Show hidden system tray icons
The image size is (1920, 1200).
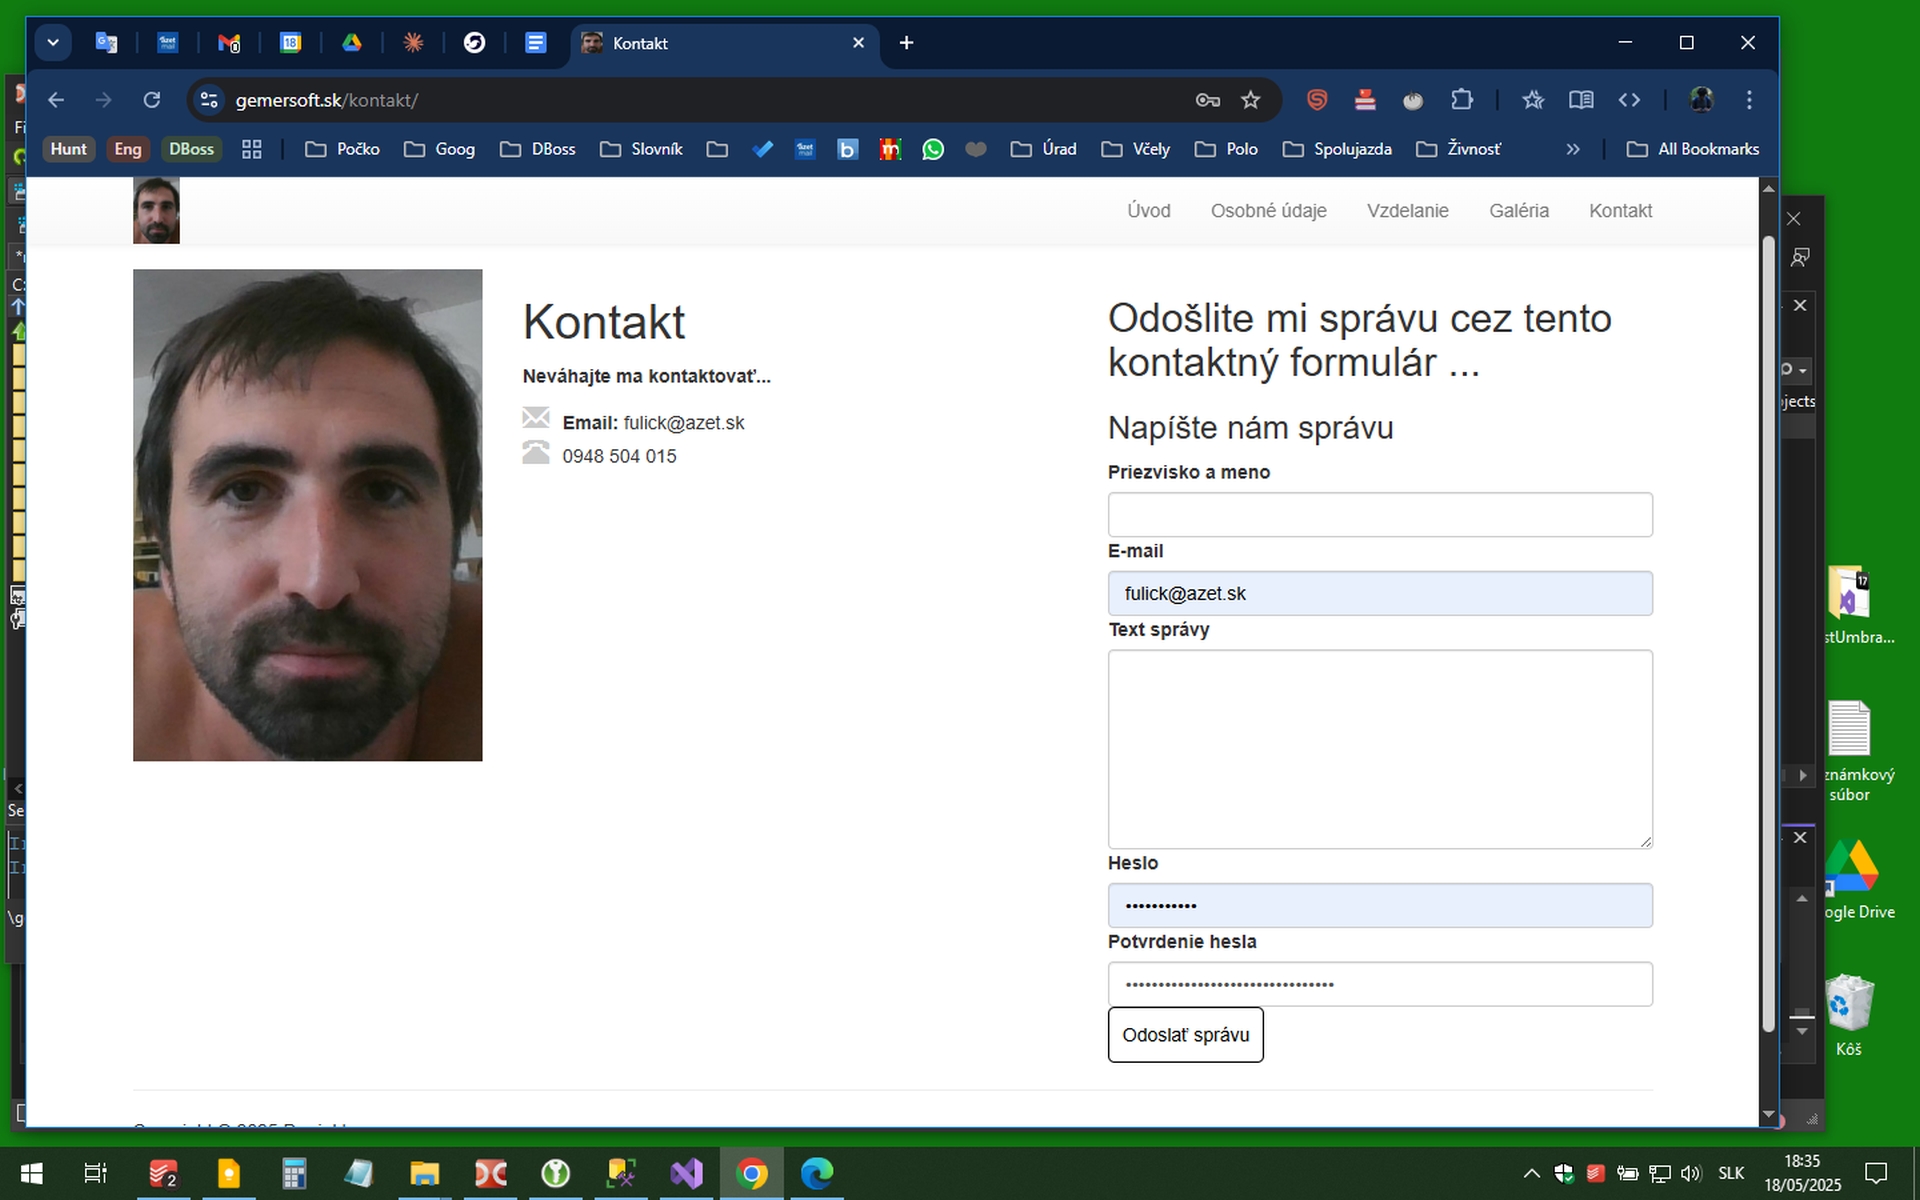pyautogui.click(x=1531, y=1173)
